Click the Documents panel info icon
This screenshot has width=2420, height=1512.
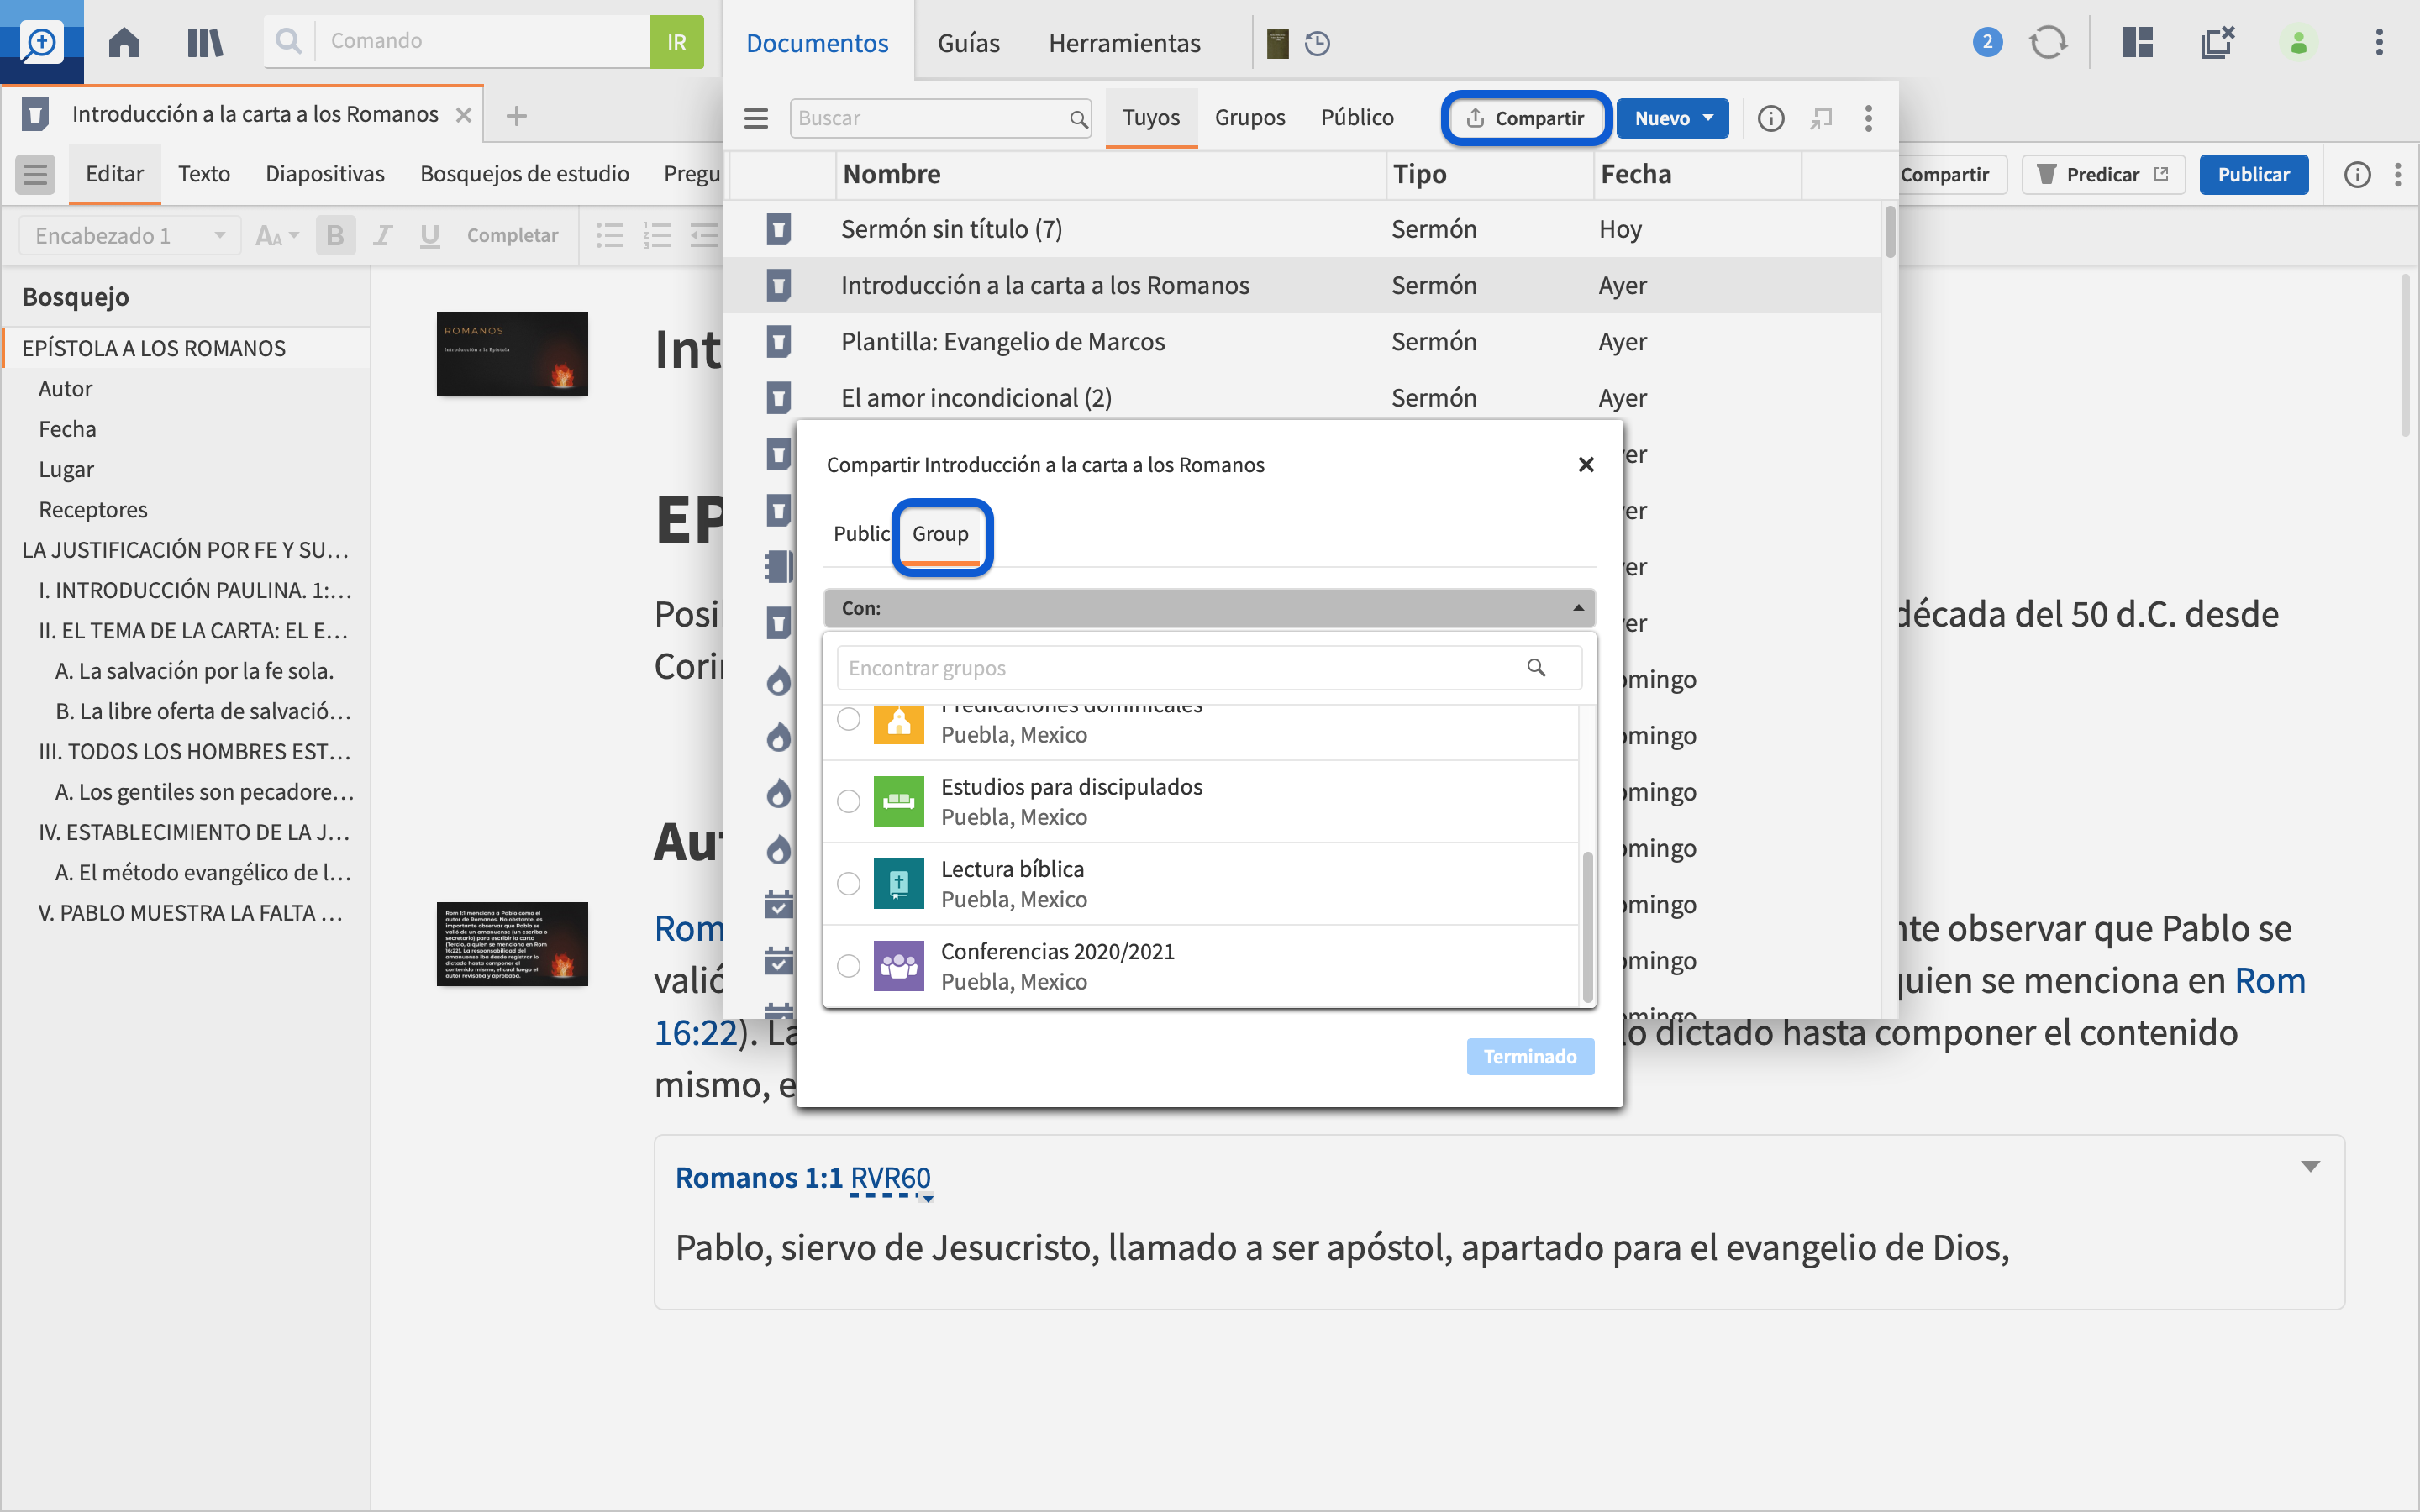(x=1771, y=118)
